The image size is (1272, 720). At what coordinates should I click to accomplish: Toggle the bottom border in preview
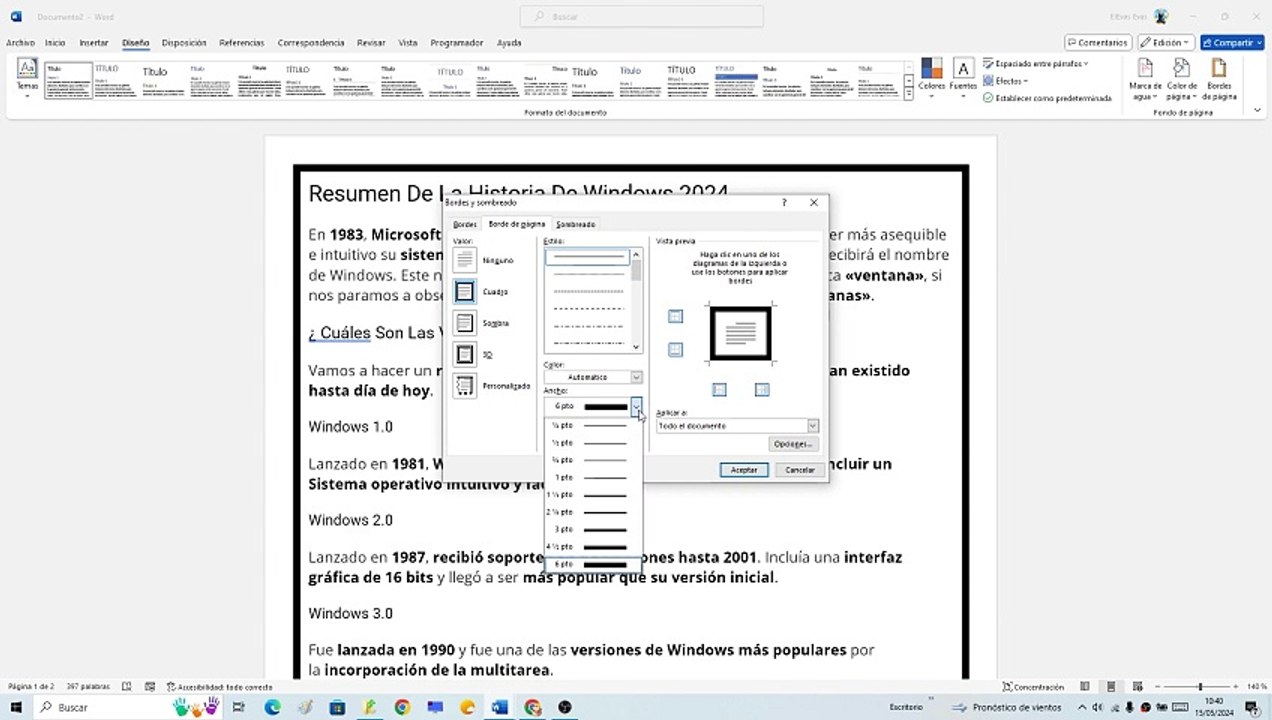675,350
